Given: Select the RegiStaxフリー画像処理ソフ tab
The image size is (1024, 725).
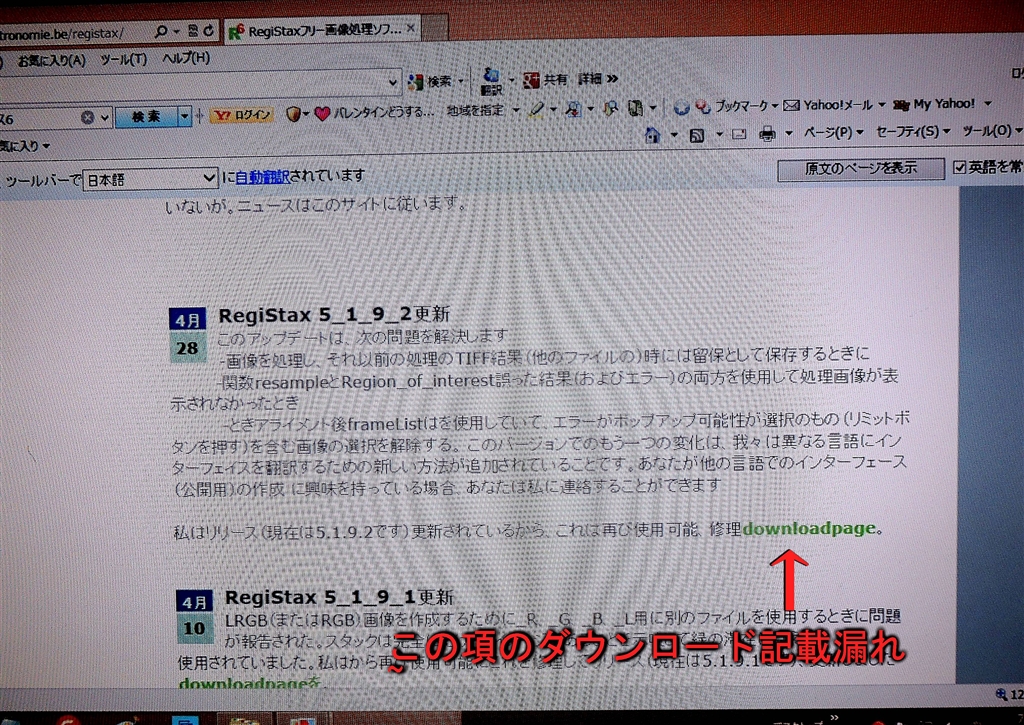Looking at the screenshot, I should (321, 30).
